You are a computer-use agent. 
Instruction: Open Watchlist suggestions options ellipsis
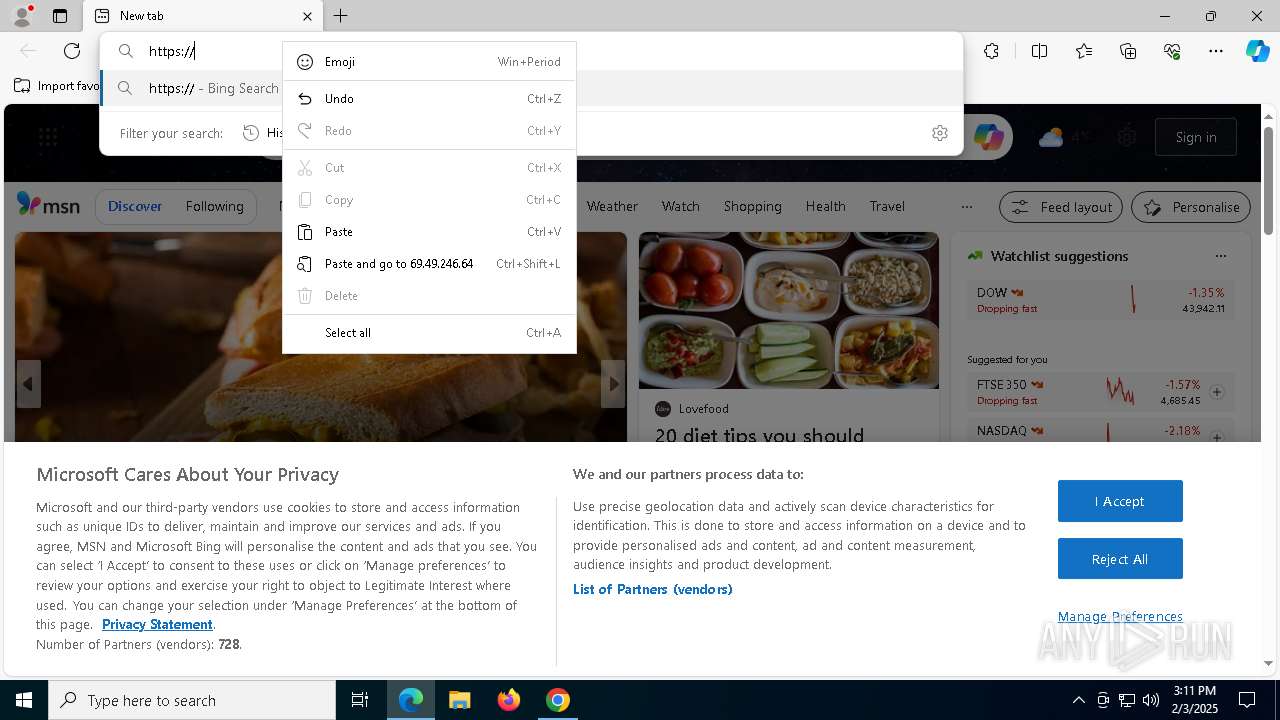click(x=1220, y=256)
